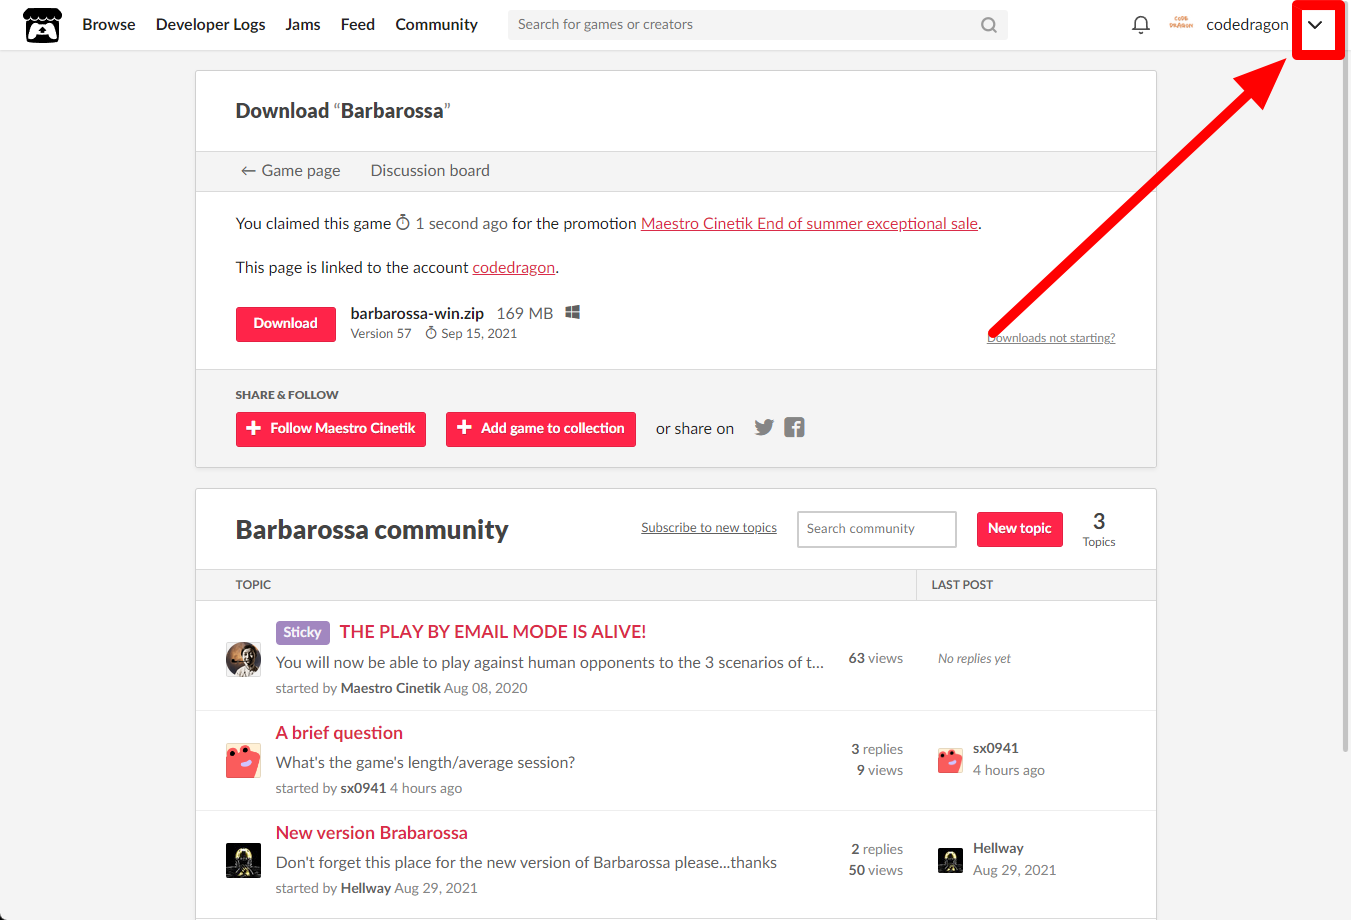The height and width of the screenshot is (920, 1351).
Task: Click the Windows platform icon
Action: 572,313
